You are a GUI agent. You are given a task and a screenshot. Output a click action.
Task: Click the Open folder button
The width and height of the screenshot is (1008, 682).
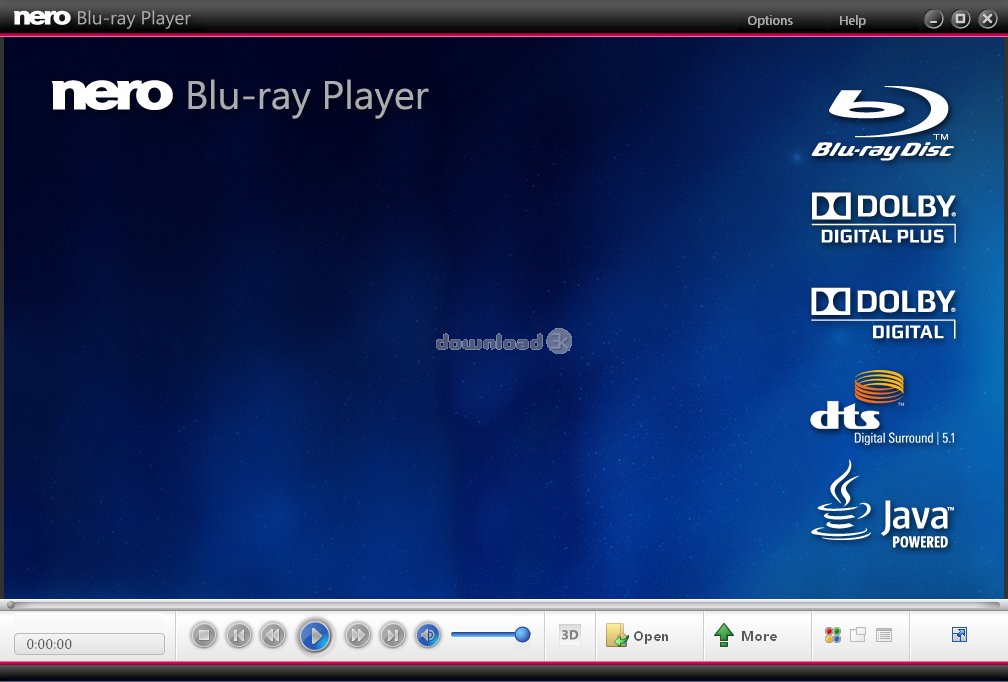637,636
